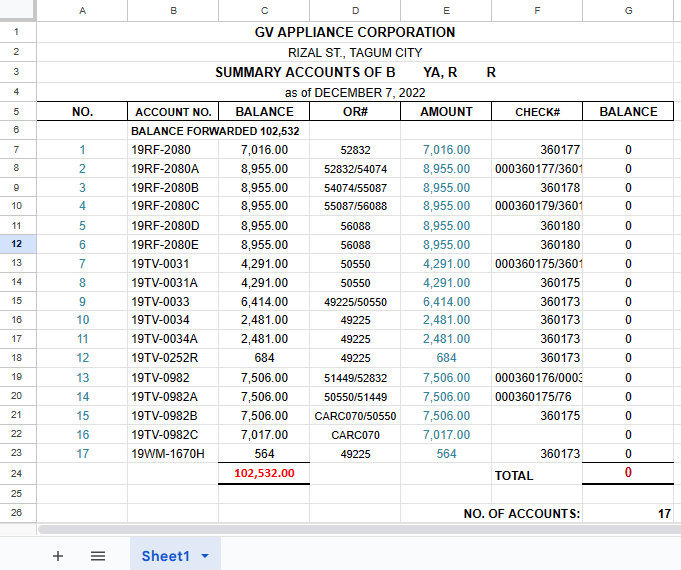Select account cell 19RF-2080E

click(173, 245)
